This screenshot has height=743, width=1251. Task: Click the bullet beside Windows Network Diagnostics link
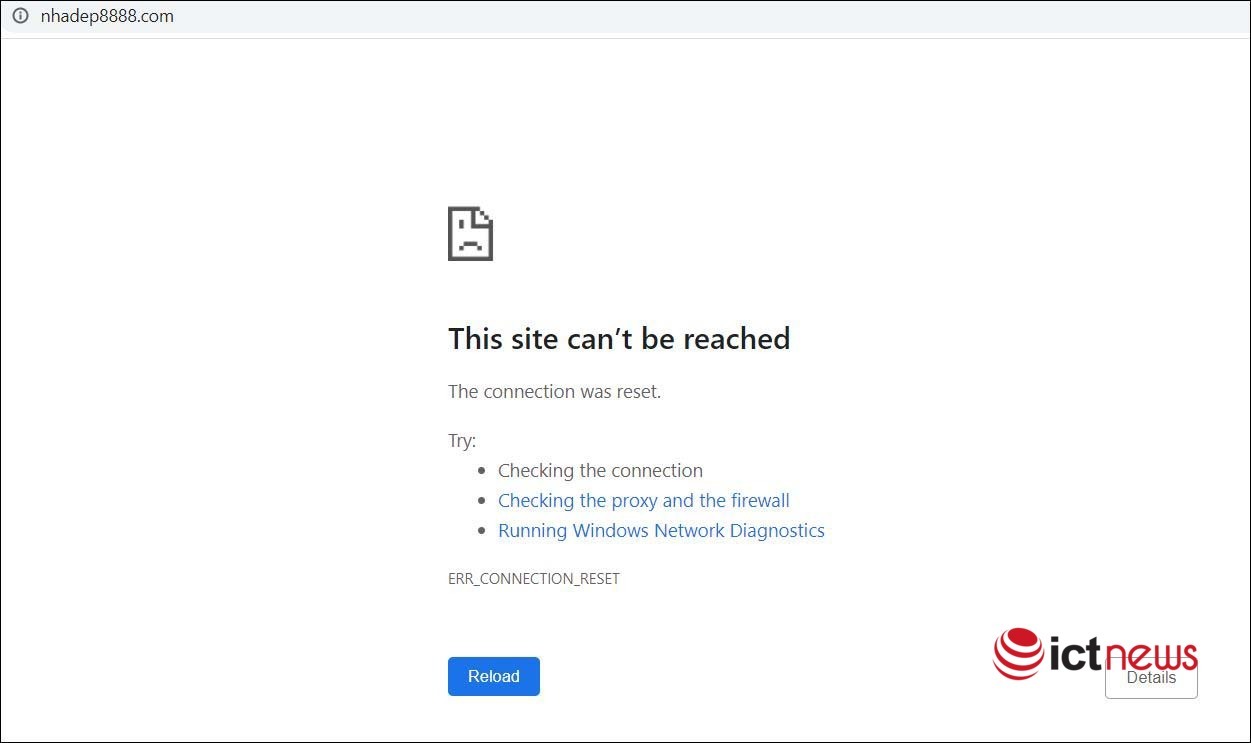(482, 531)
